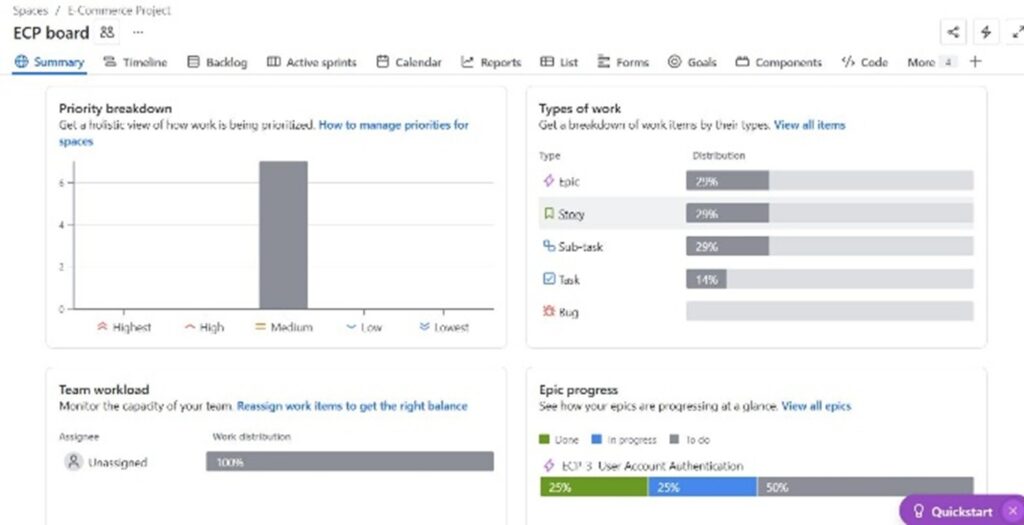This screenshot has height=525, width=1024.
Task: Switch to the Timeline tab
Action: click(x=135, y=62)
